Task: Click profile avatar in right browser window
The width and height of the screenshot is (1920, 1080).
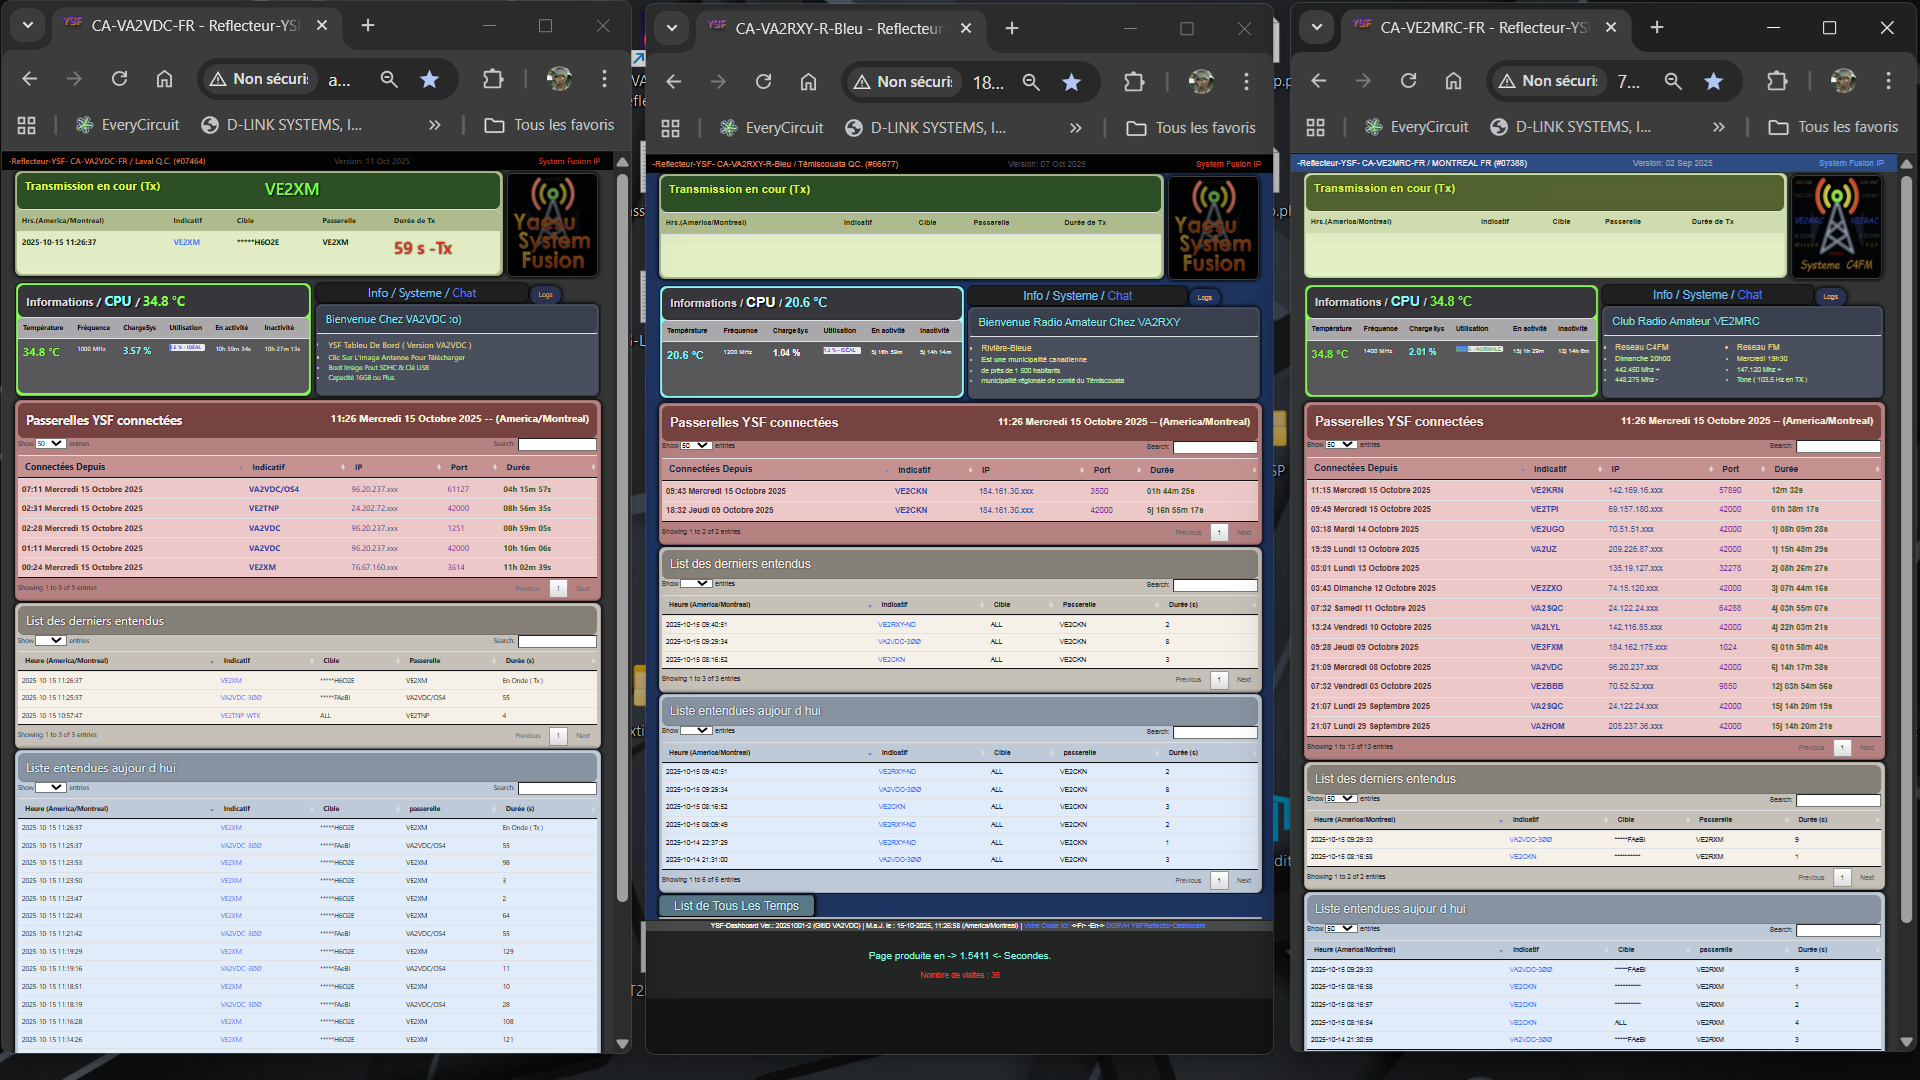Action: (x=1842, y=81)
